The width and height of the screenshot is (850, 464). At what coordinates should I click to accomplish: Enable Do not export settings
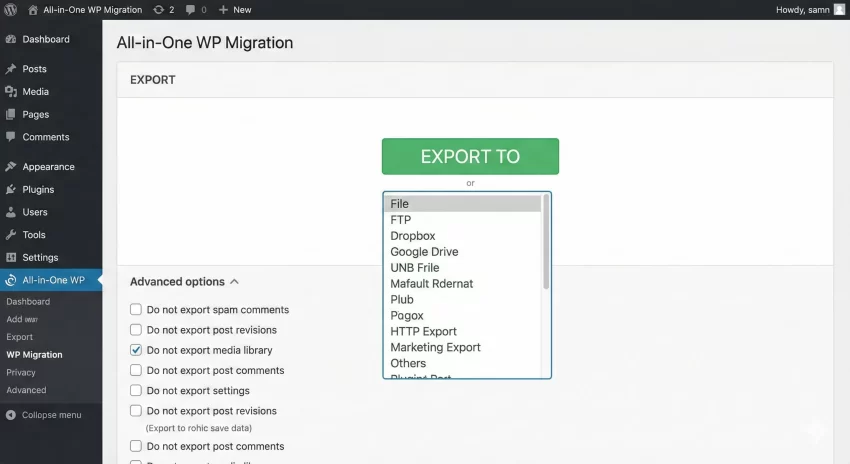136,390
